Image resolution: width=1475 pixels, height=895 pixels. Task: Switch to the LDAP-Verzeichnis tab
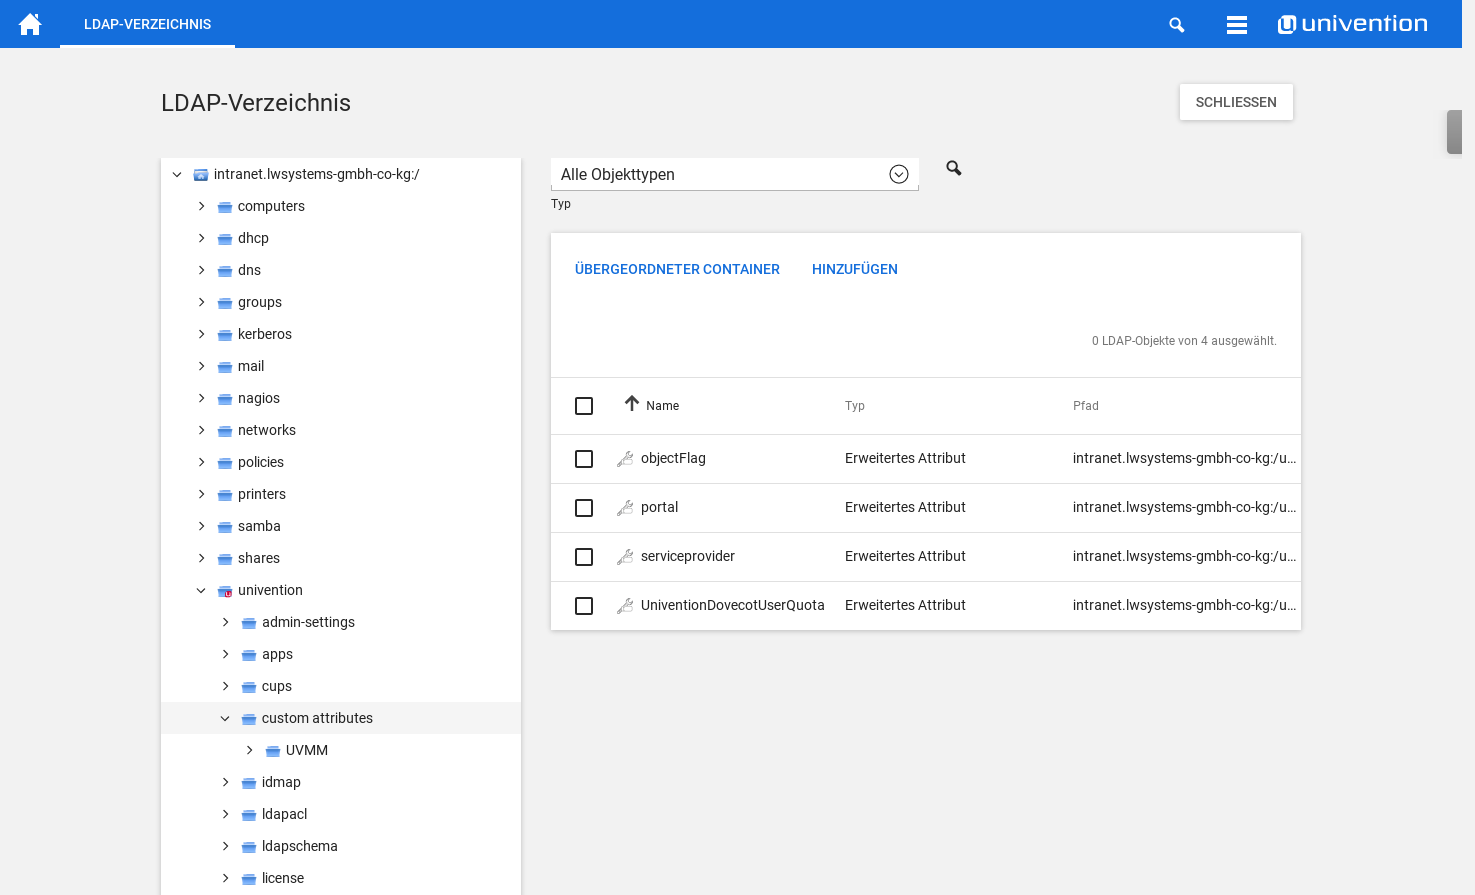pos(147,24)
